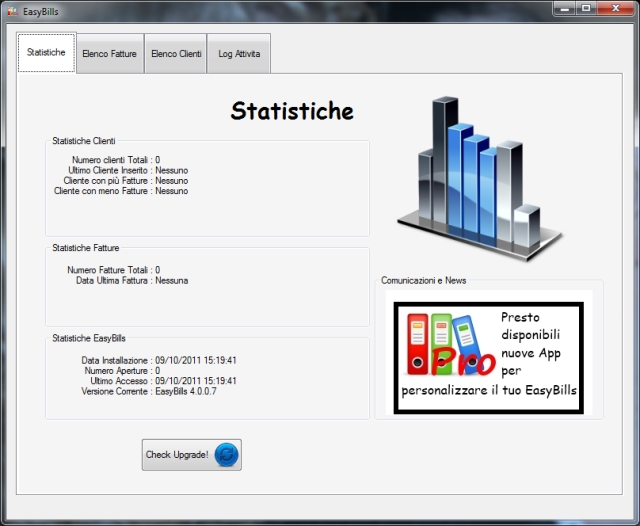
Task: Click 'Data Ultima Fattura : Nessuna' text
Action: [132, 280]
